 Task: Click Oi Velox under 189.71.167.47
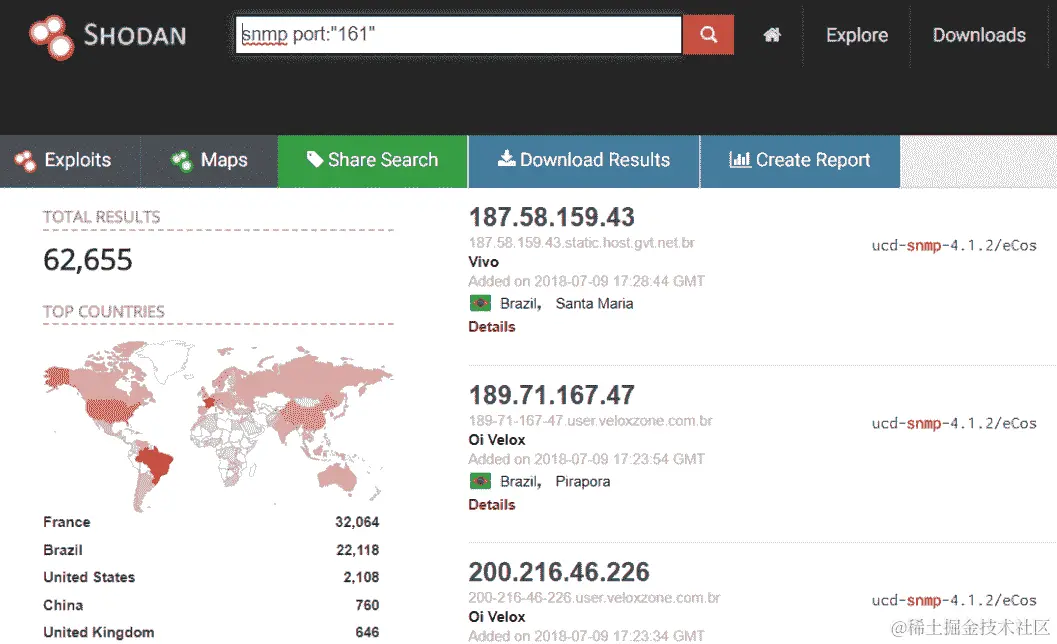click(497, 440)
